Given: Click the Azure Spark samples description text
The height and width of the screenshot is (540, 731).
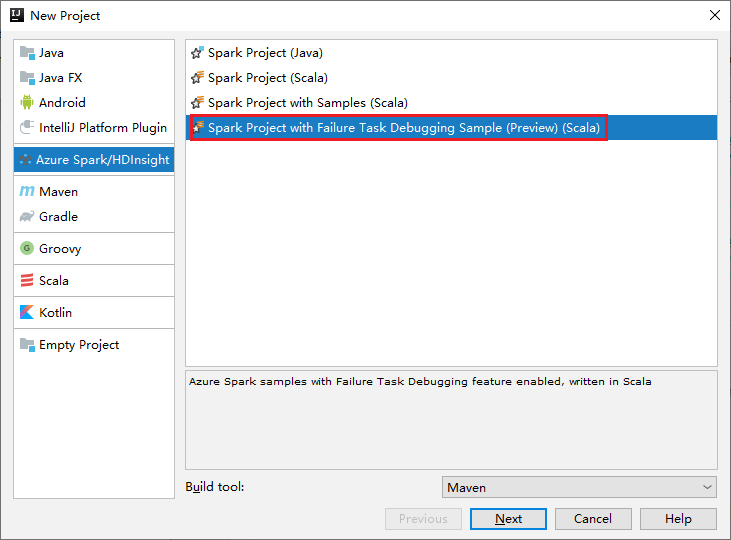Looking at the screenshot, I should point(420,381).
